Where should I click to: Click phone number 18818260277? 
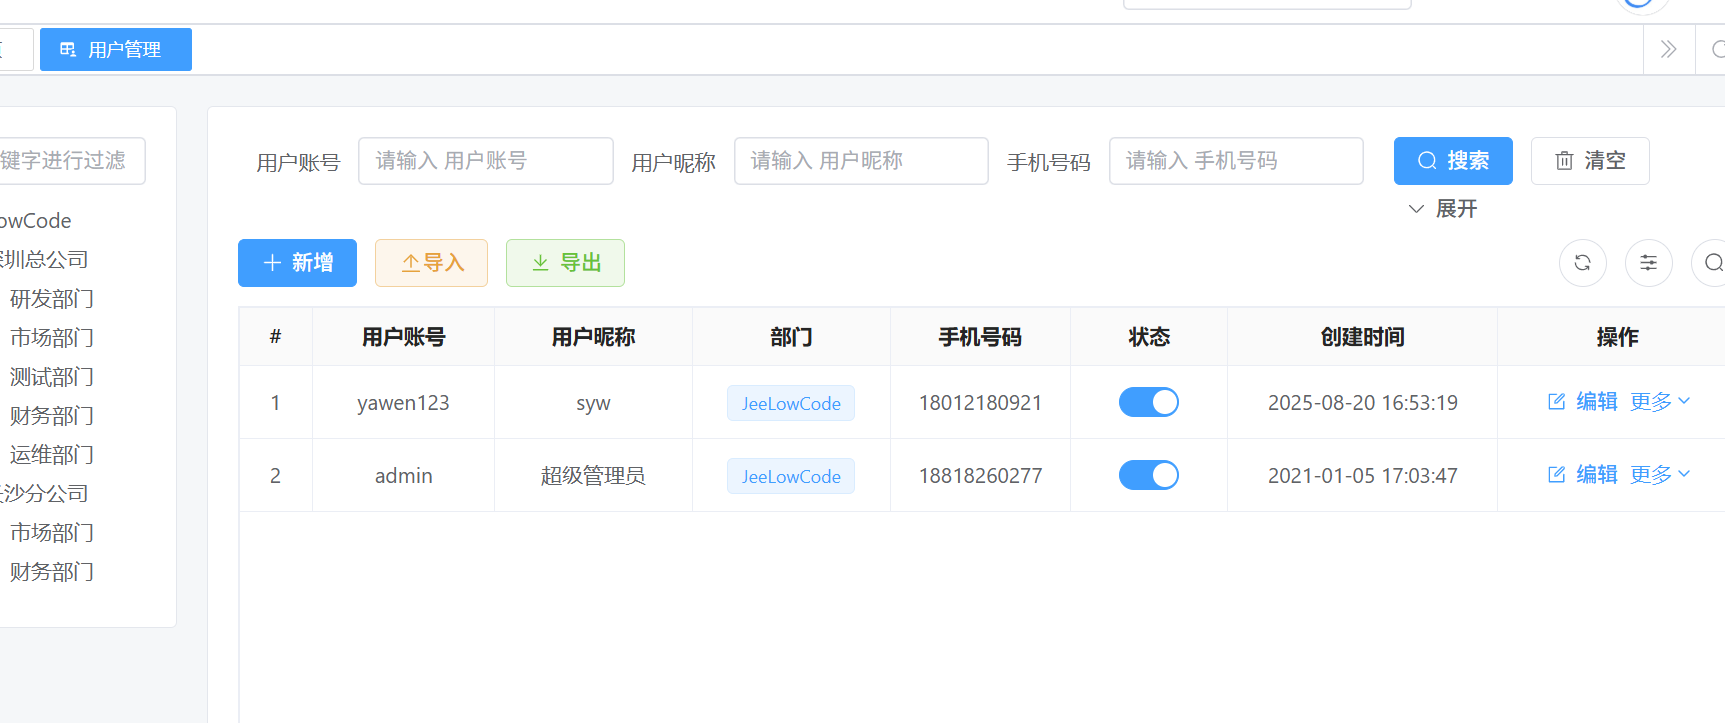pyautogui.click(x=980, y=476)
